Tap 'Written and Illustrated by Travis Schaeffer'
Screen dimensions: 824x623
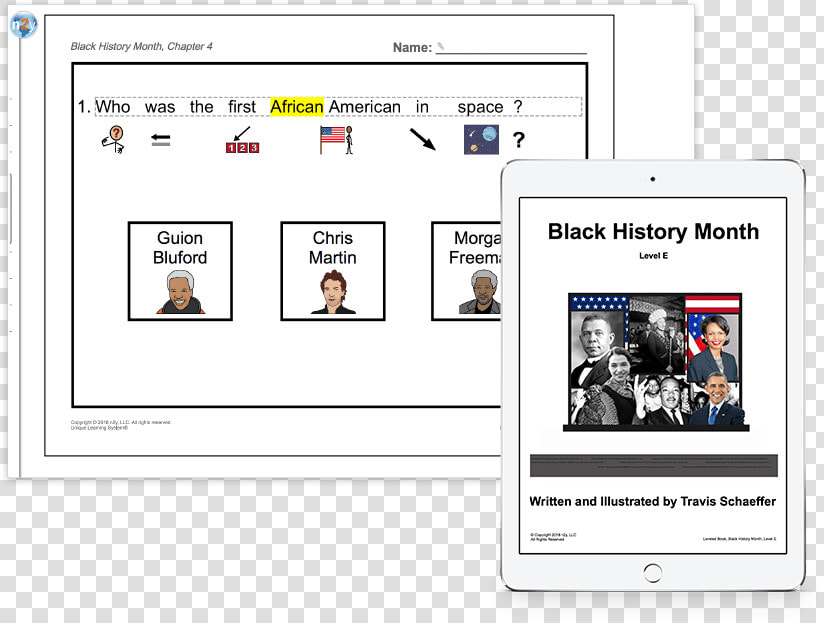(653, 501)
